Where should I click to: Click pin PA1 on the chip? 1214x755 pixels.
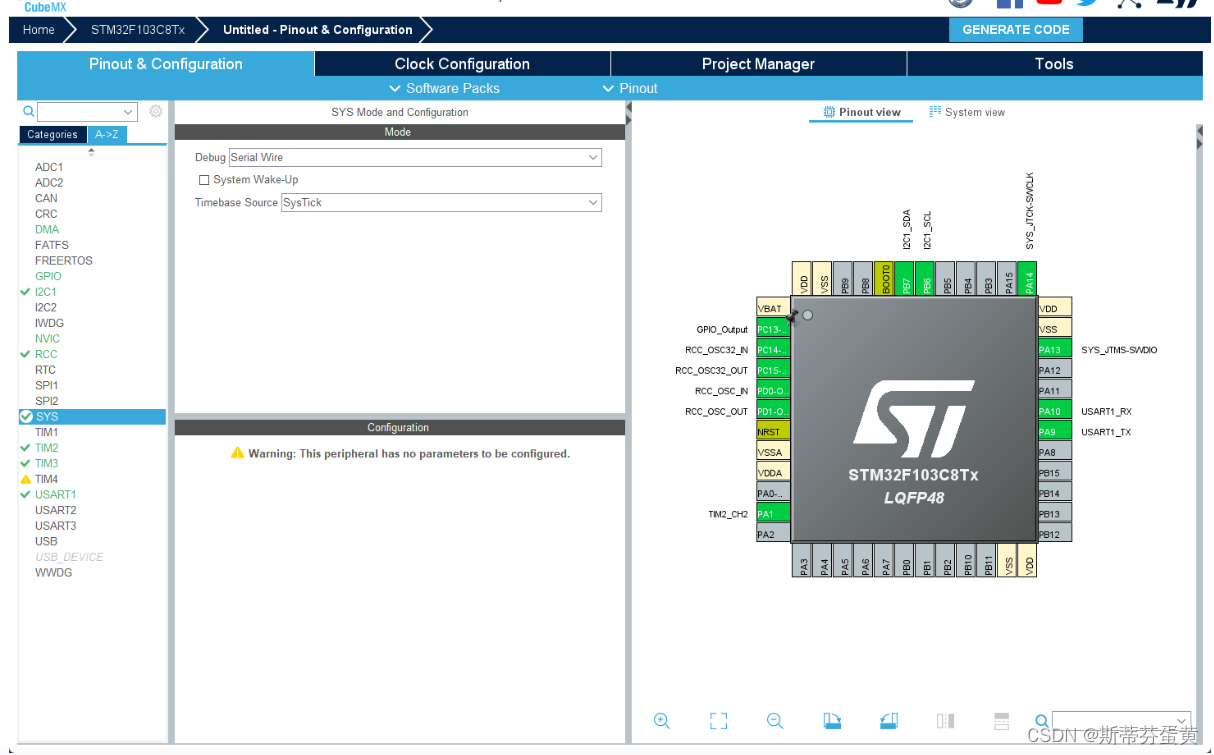tap(773, 514)
